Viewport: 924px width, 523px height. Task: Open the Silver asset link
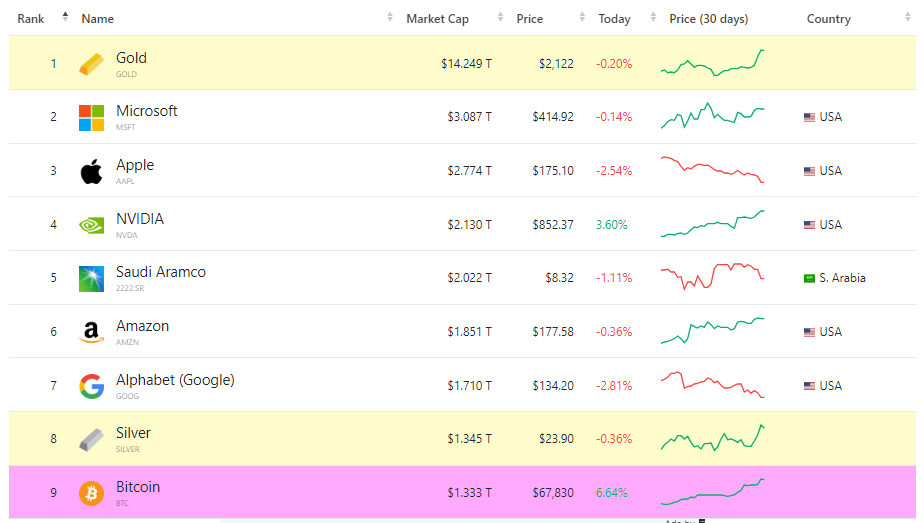click(133, 433)
